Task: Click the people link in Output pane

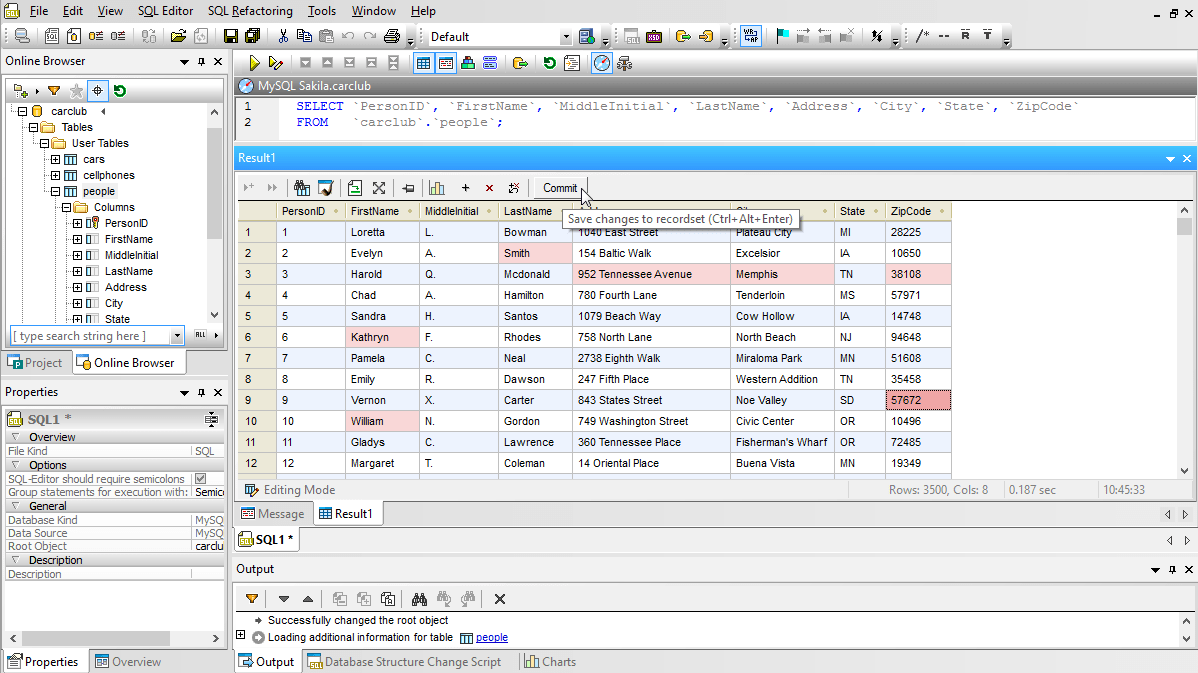Action: click(x=491, y=637)
